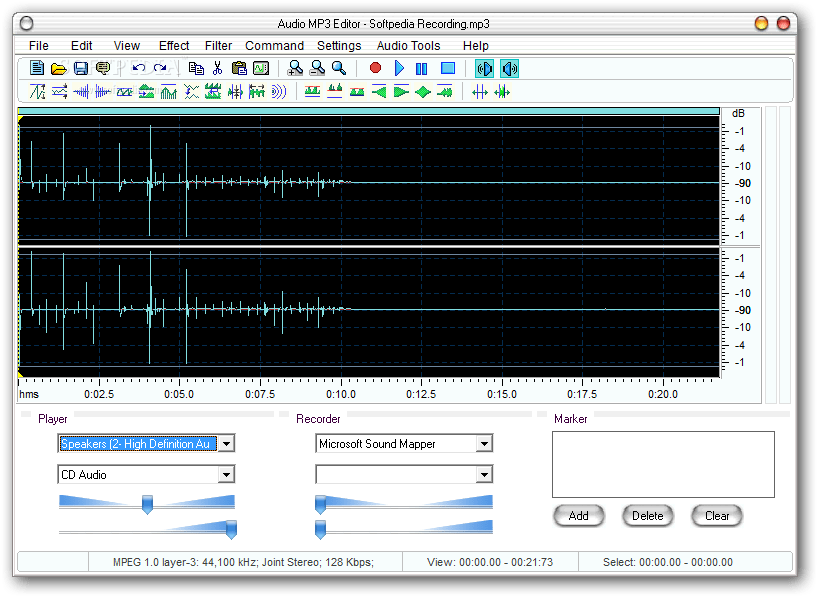Save the recording with the diskette icon
This screenshot has width=818, height=597.
pyautogui.click(x=80, y=68)
